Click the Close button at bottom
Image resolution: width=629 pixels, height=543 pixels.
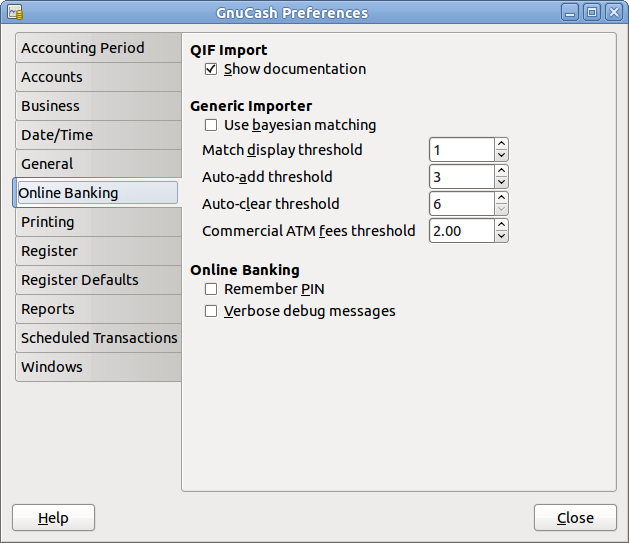[x=575, y=518]
